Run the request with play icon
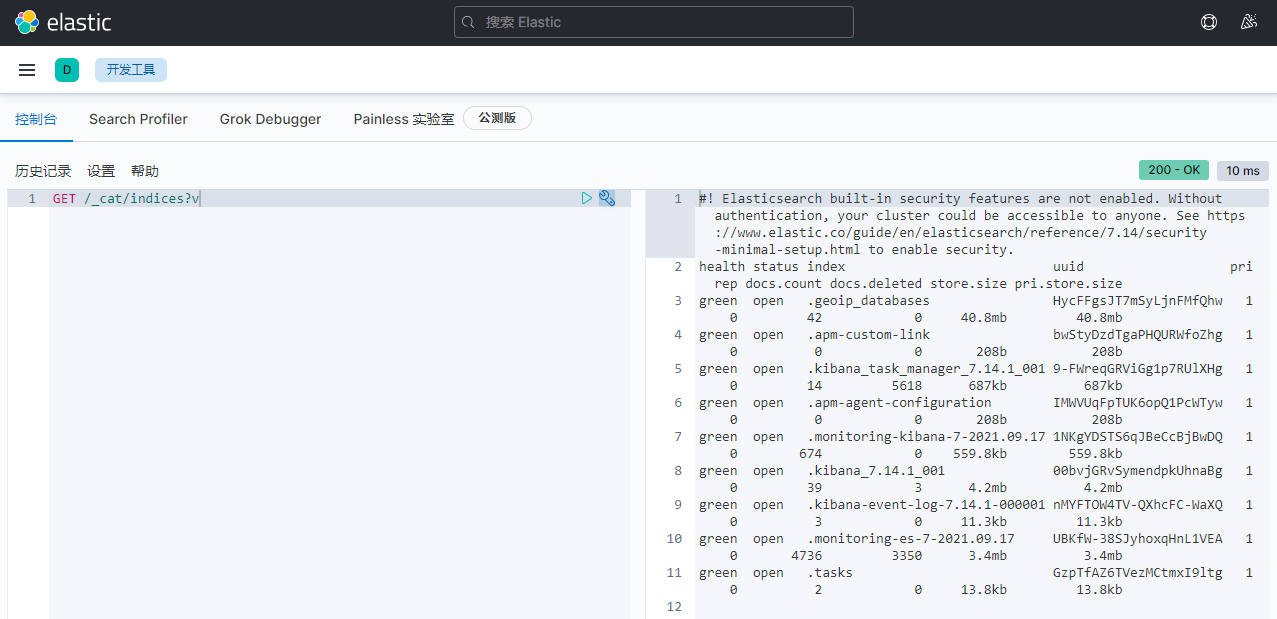 (x=587, y=198)
